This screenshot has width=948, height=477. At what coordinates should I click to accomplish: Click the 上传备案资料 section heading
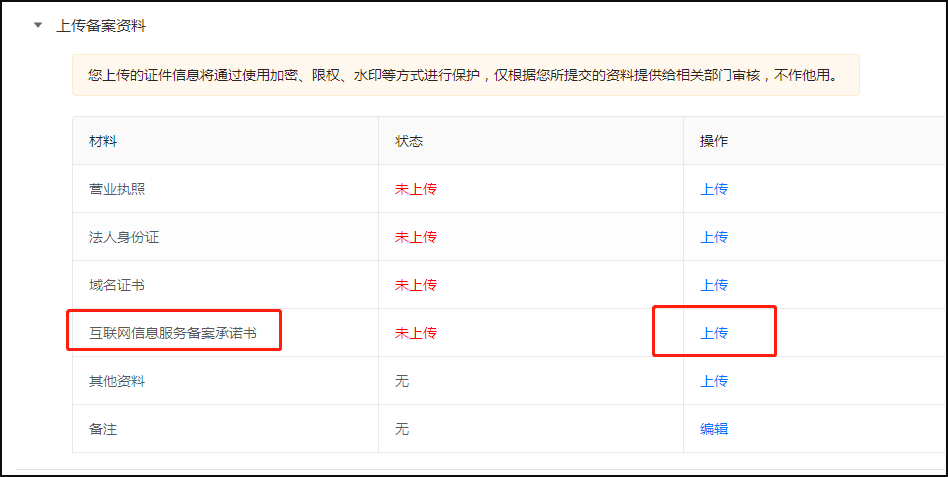point(101,26)
